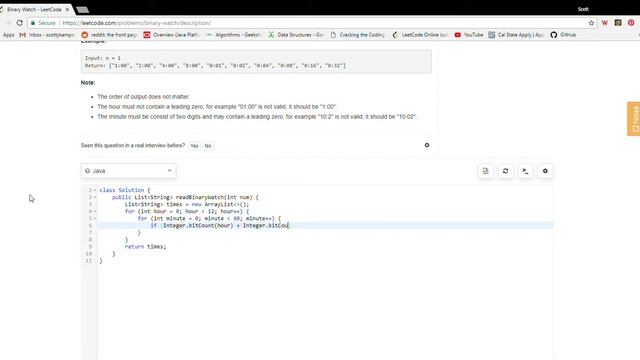Open editor settings gear icon
Viewport: 640px width, 360px height.
click(x=545, y=171)
